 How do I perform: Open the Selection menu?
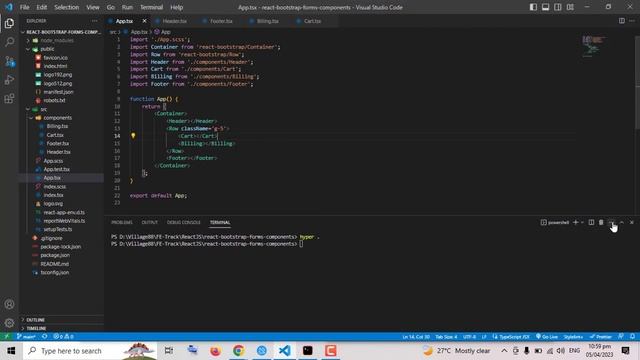(x=67, y=7)
